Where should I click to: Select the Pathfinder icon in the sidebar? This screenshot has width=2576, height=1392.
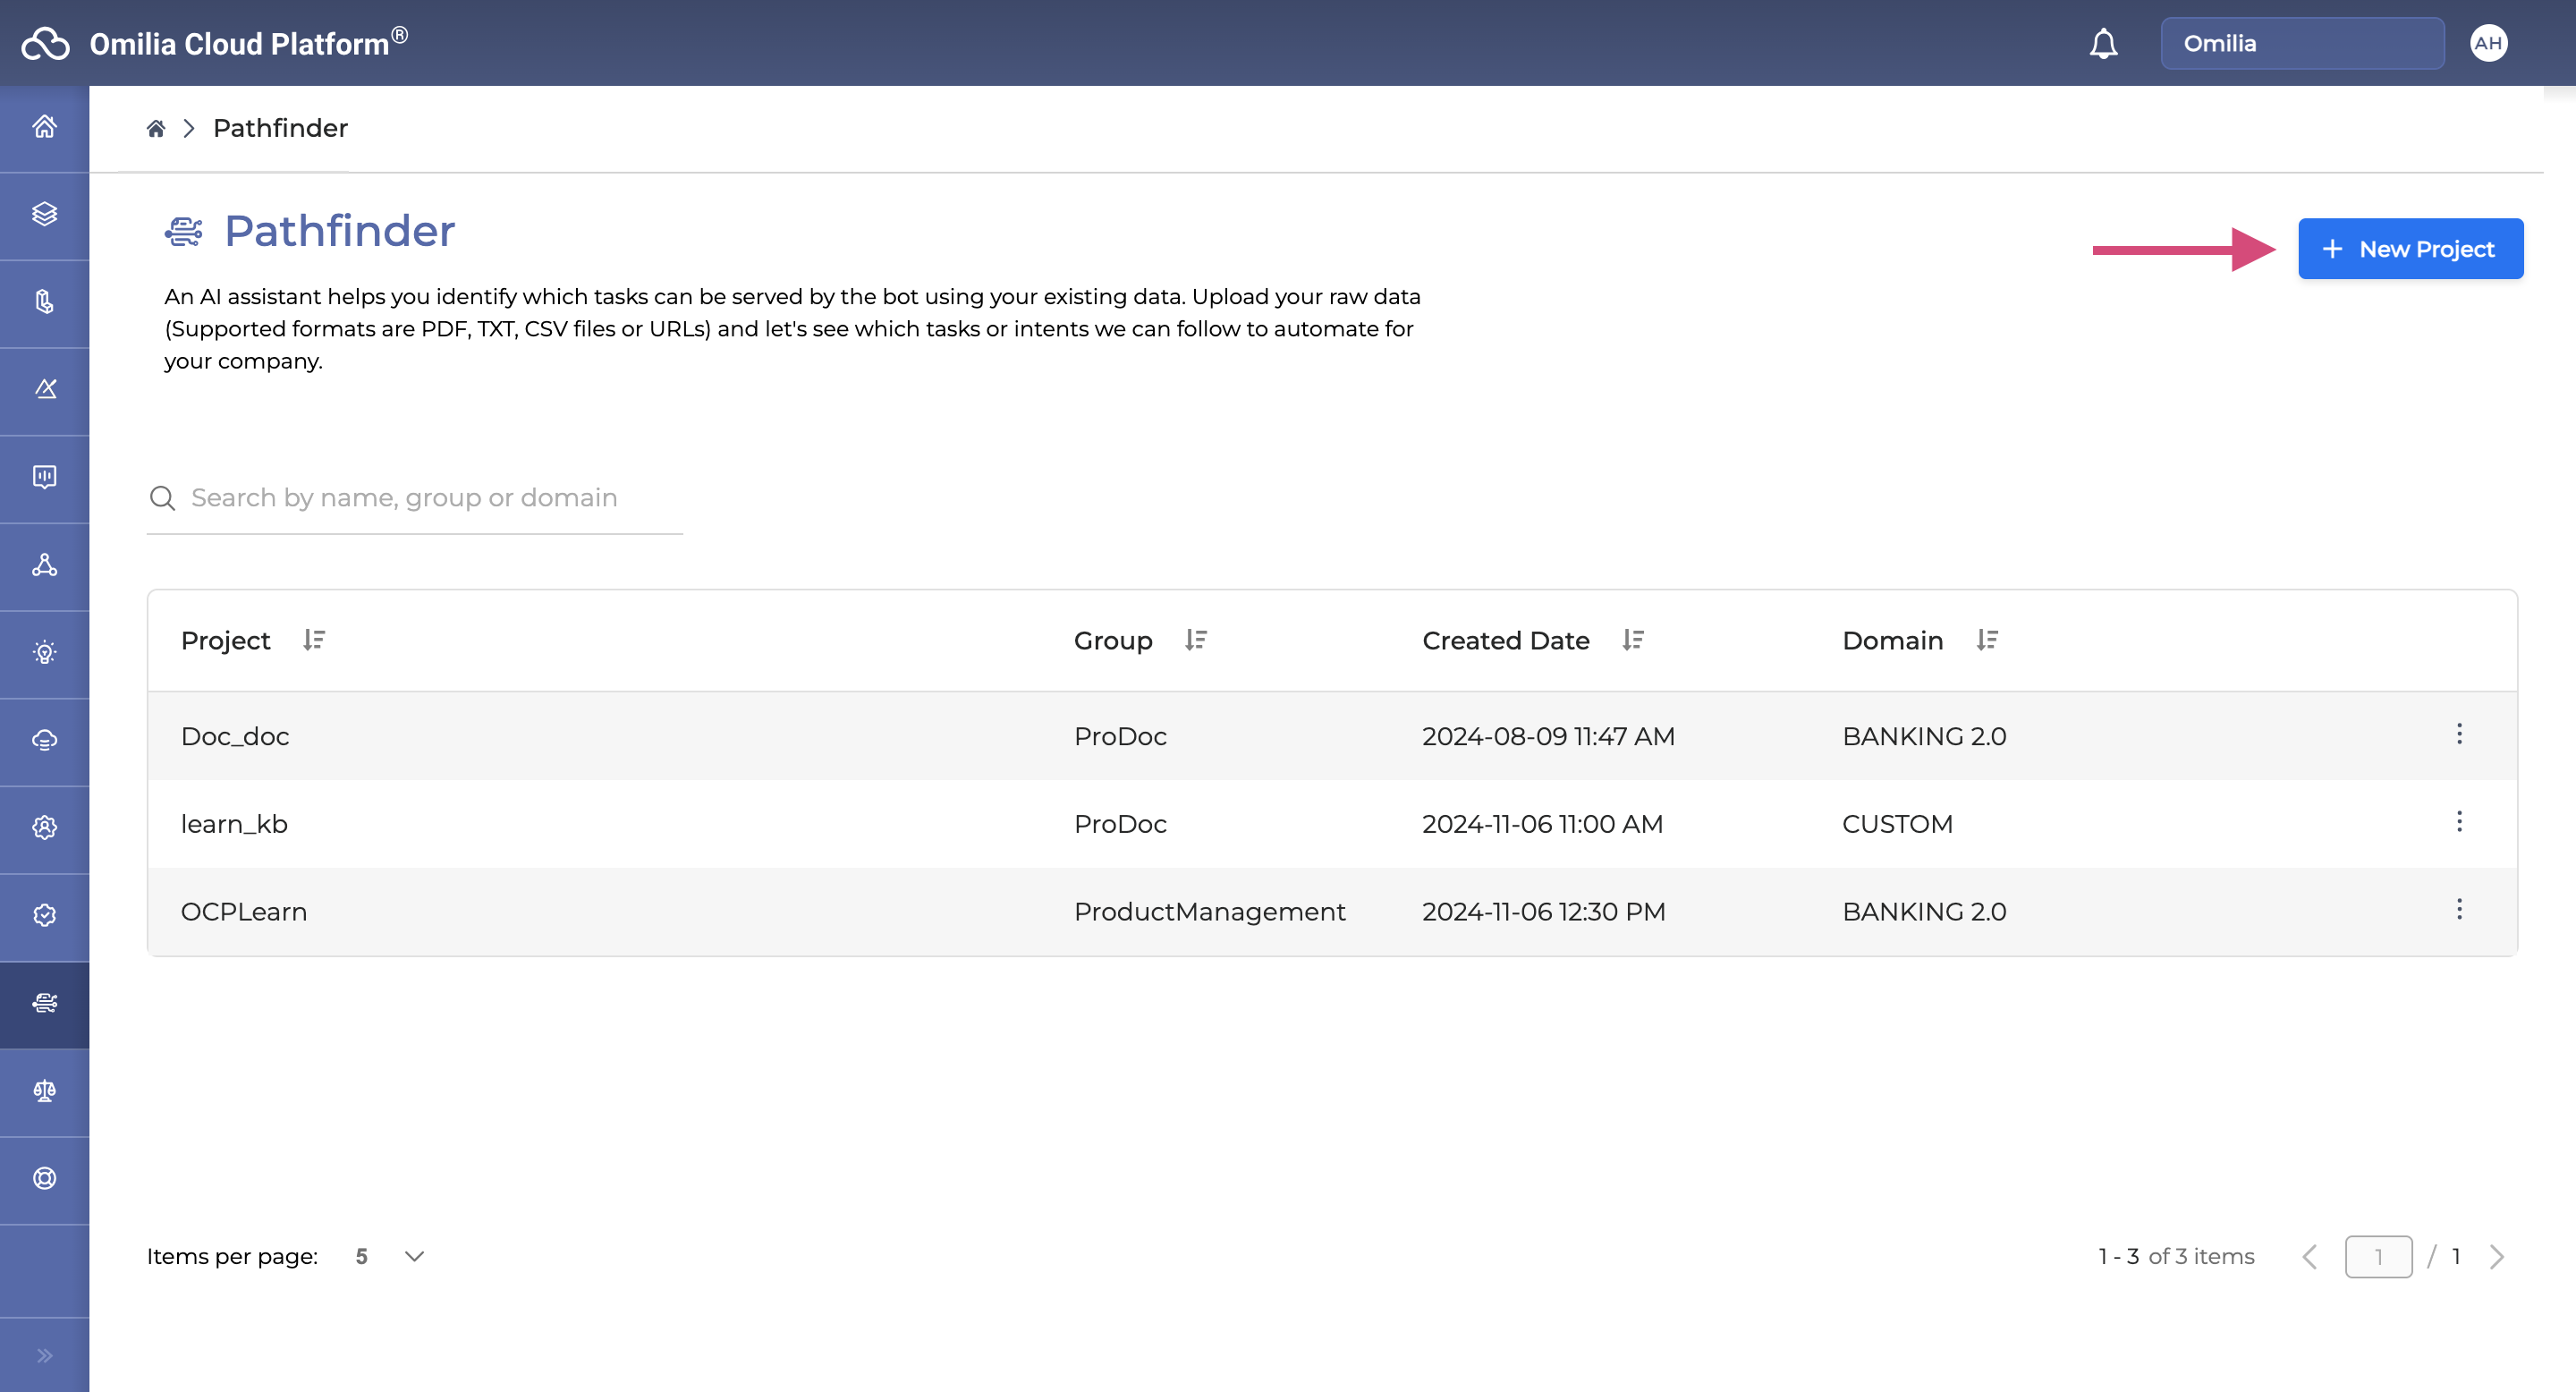pyautogui.click(x=44, y=1003)
